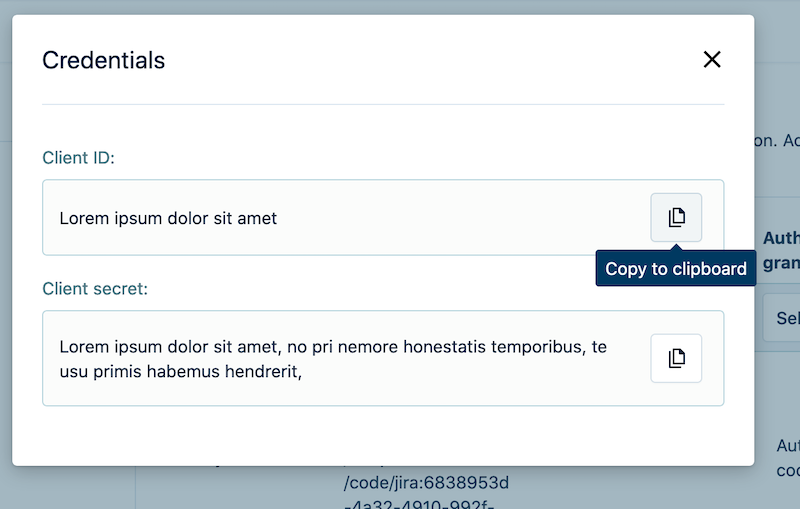Viewport: 800px width, 509px height.
Task: Click the bold 'Auth' heading behind dialog
Action: click(x=782, y=238)
